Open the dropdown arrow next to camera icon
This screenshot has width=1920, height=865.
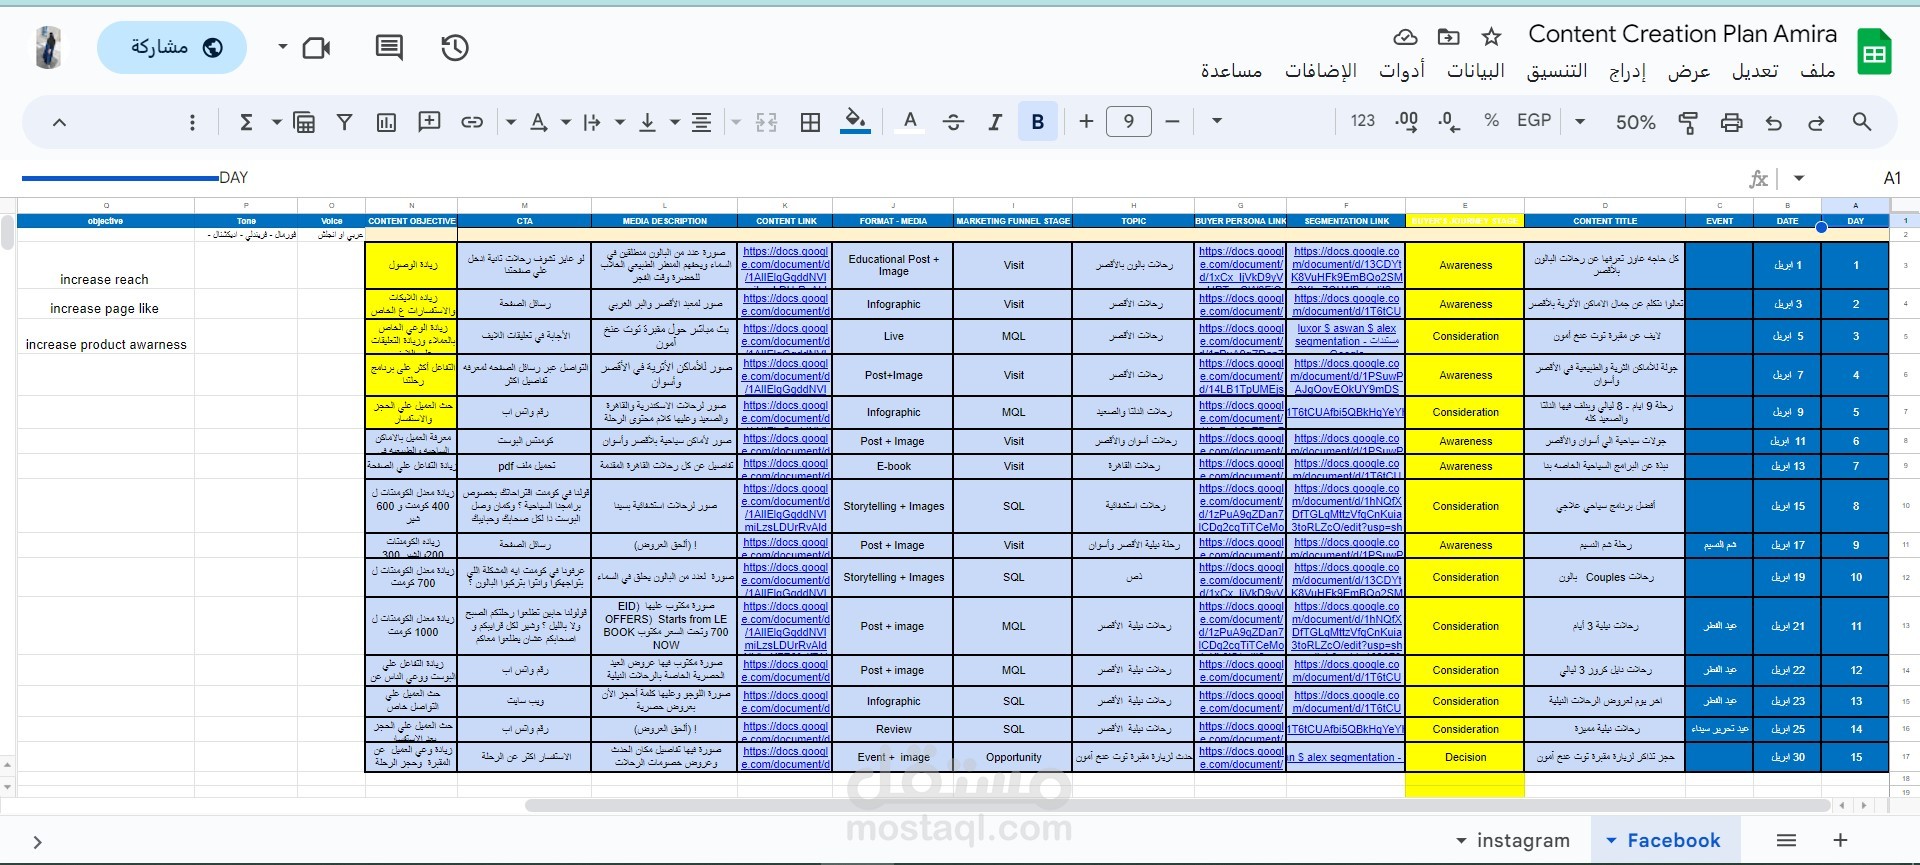point(283,47)
